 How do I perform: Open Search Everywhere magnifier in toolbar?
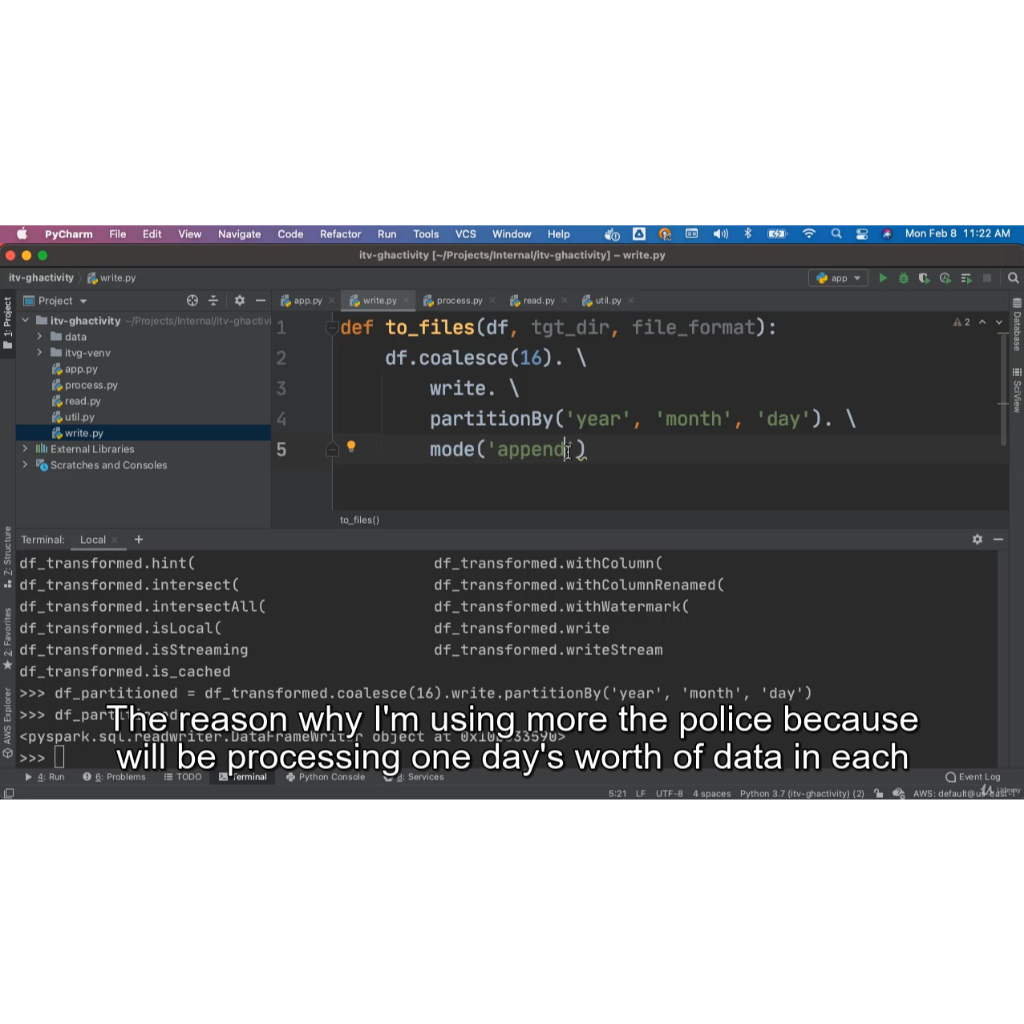(1013, 278)
